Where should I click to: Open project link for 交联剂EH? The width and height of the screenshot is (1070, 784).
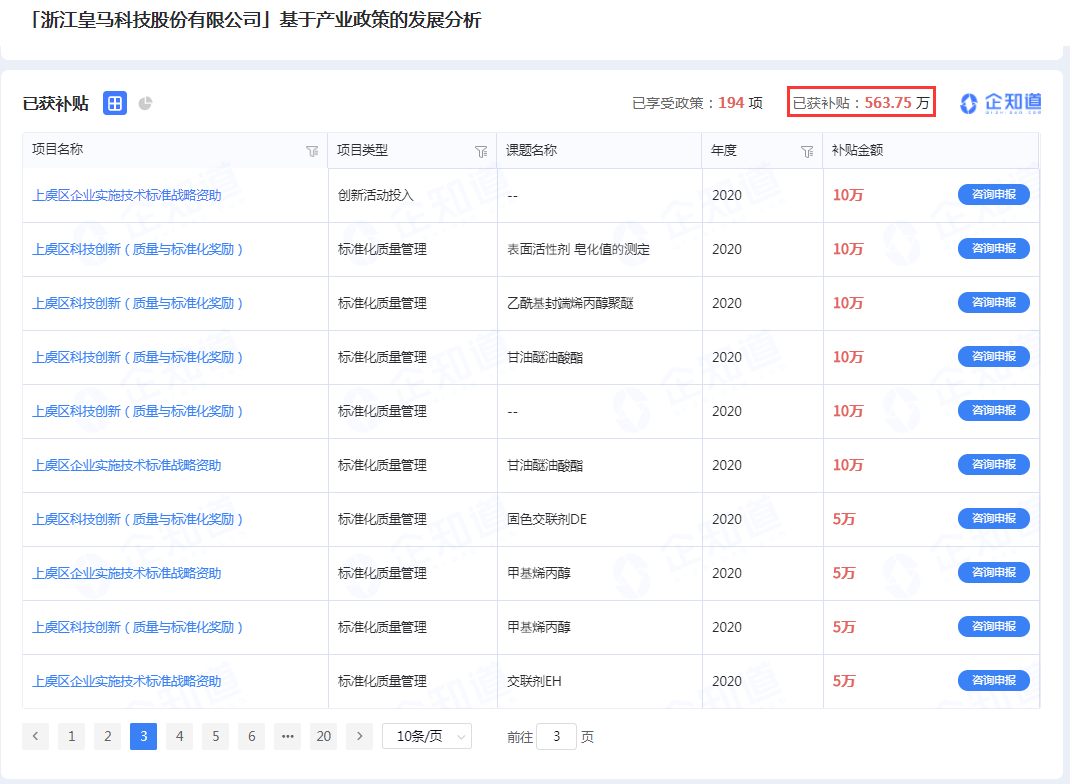(127, 681)
